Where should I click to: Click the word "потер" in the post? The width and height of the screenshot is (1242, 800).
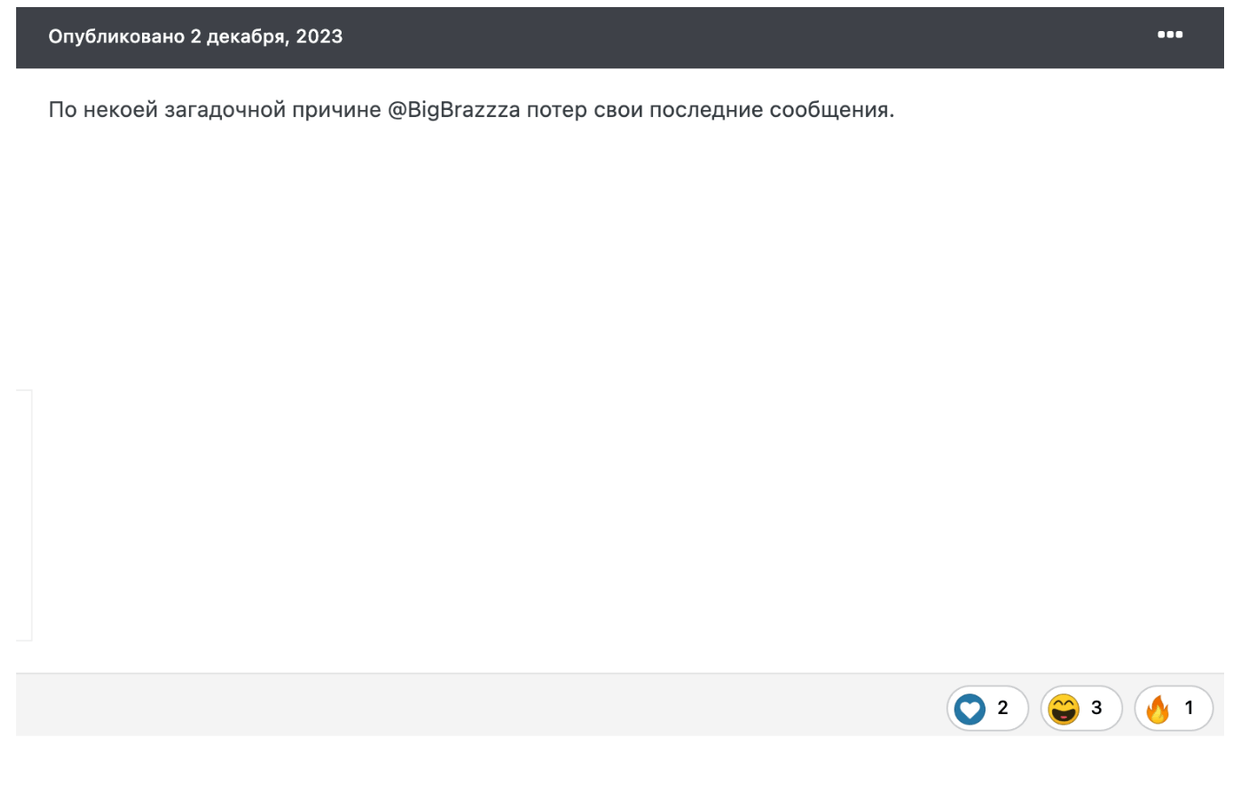pyautogui.click(x=556, y=110)
